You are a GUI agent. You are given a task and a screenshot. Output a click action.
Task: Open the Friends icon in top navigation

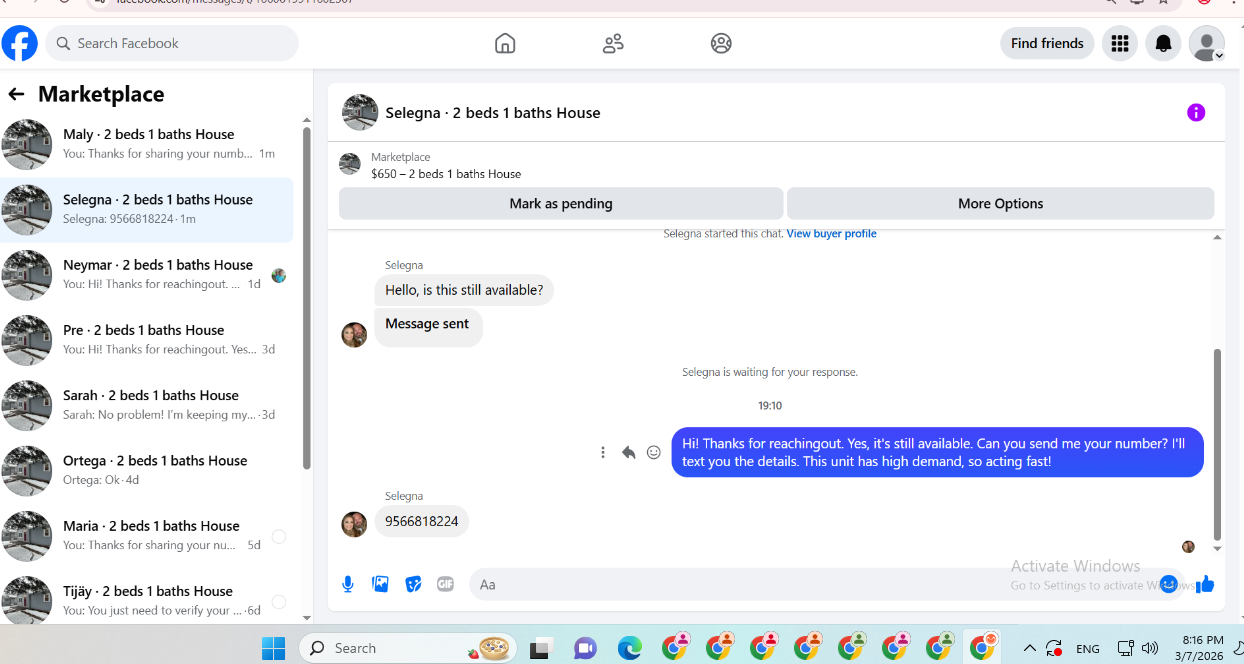point(613,43)
